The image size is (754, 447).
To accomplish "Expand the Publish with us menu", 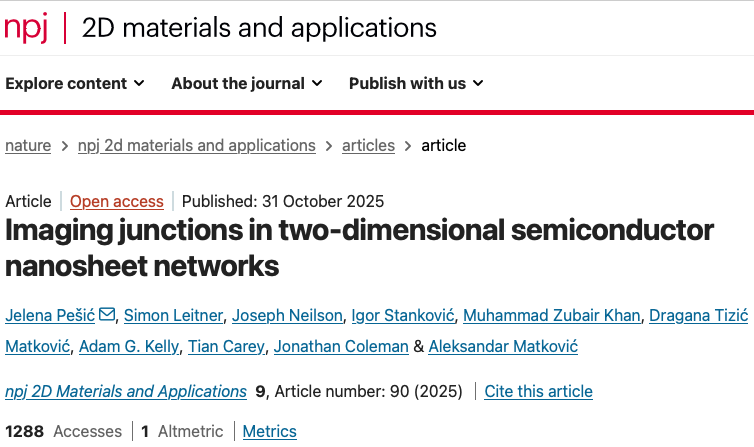I will pos(416,83).
